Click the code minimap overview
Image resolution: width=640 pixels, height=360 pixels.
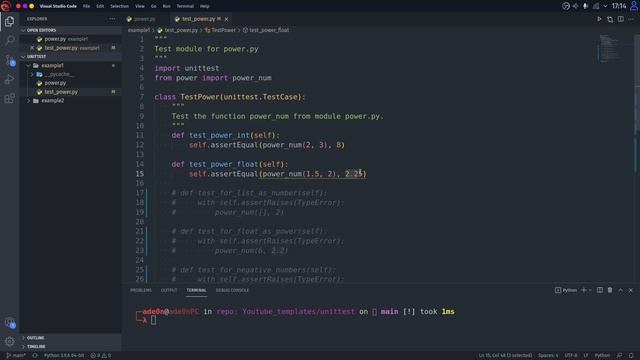pos(609,48)
